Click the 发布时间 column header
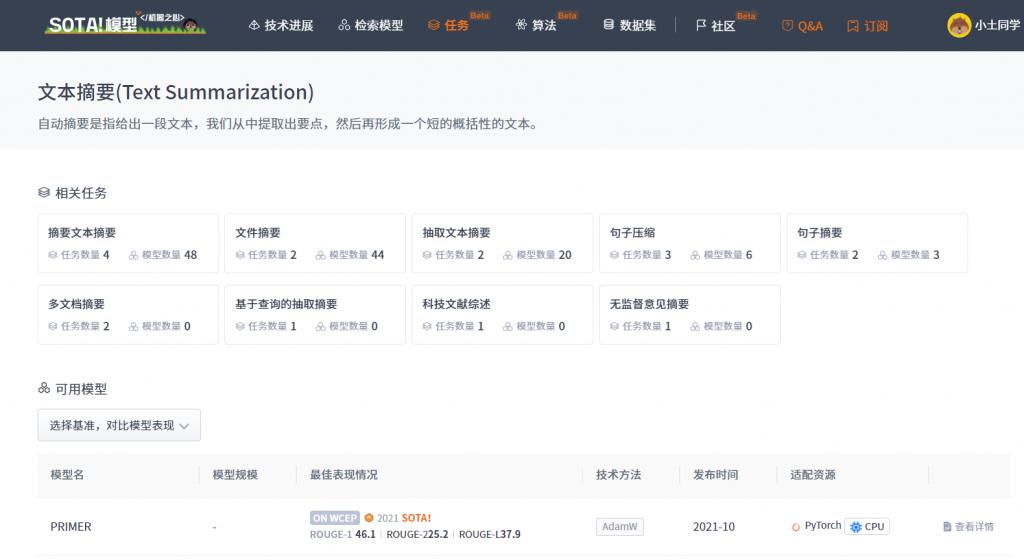Viewport: 1024px width, 560px height. coord(716,475)
